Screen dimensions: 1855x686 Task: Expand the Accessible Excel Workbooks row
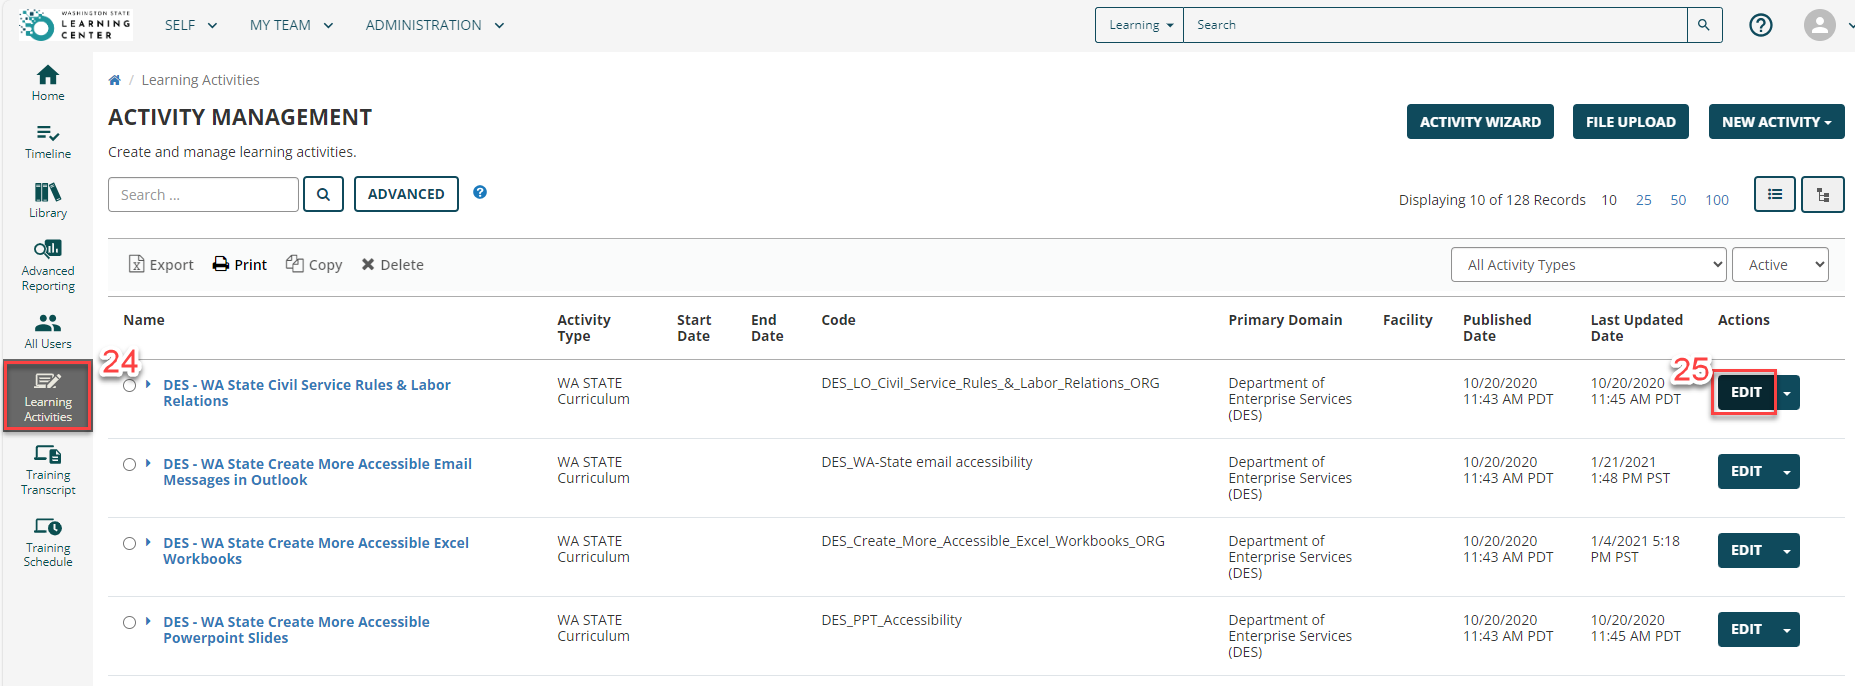tap(148, 542)
